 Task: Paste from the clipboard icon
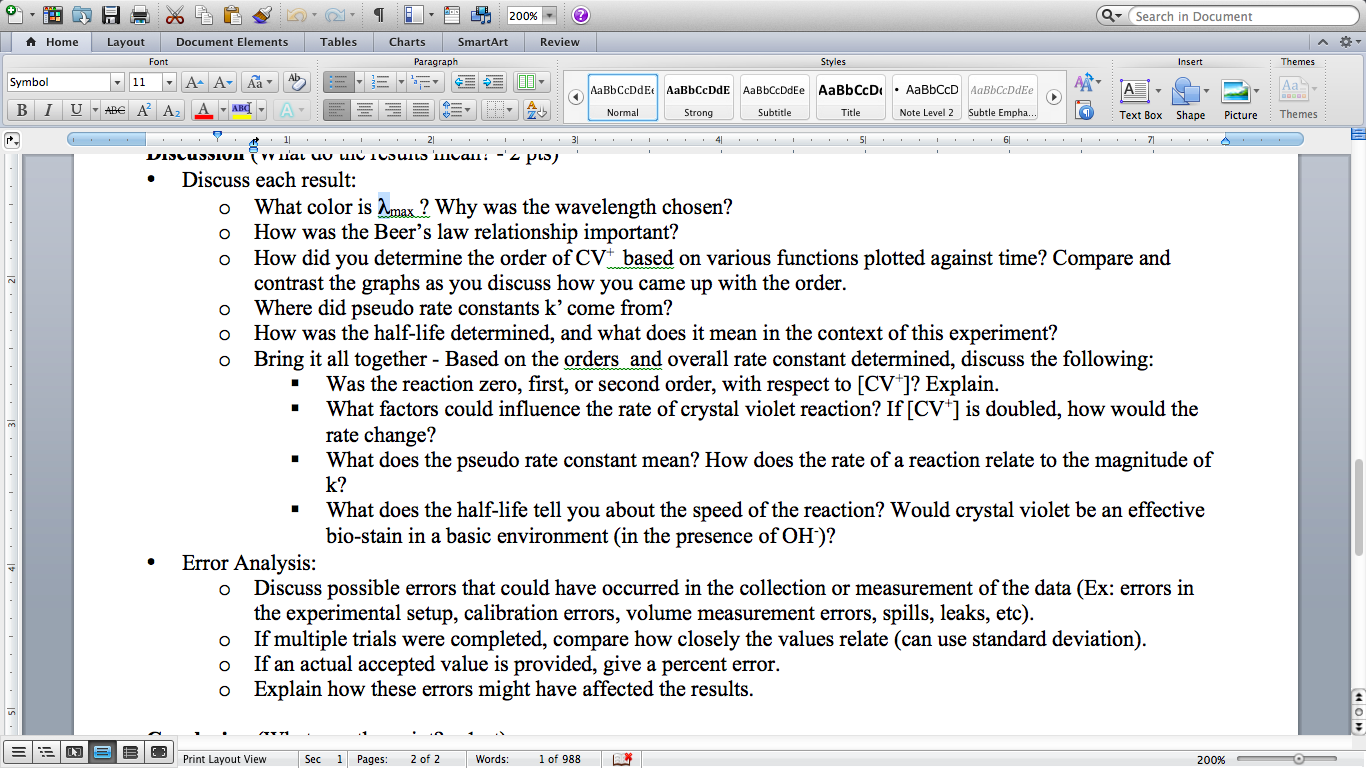tap(233, 15)
